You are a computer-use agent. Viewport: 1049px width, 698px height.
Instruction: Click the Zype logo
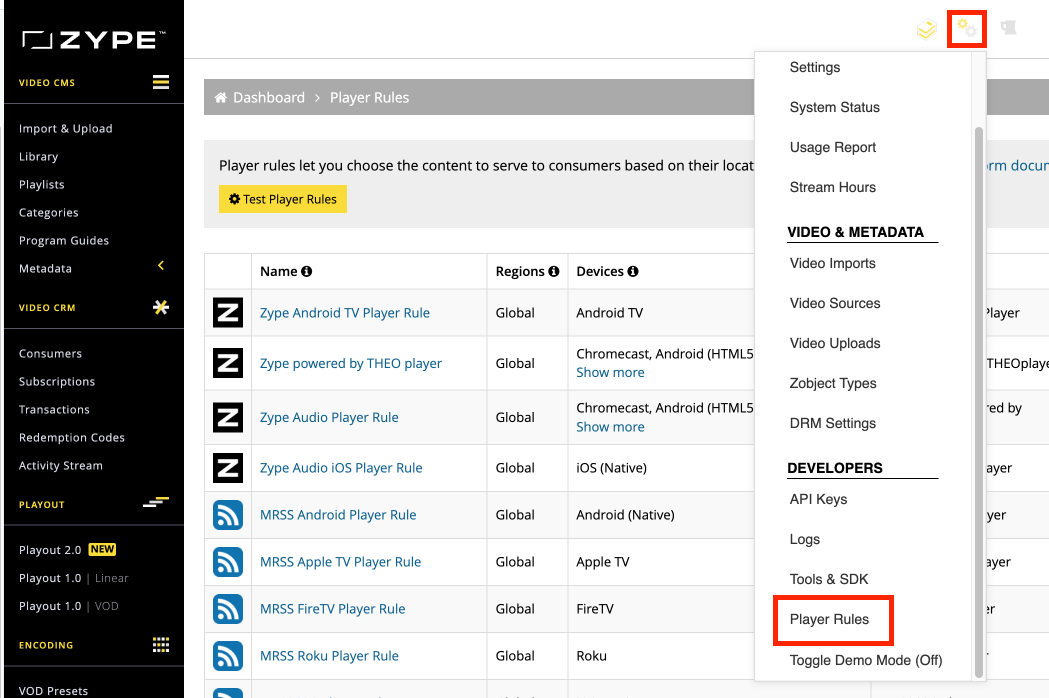93,39
